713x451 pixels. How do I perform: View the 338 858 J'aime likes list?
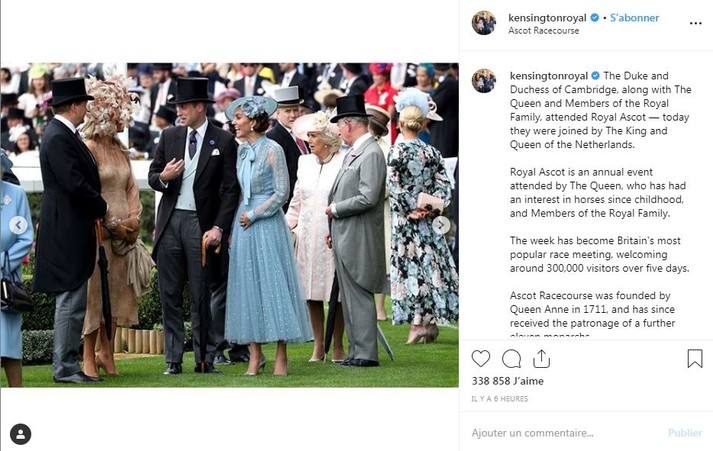point(507,381)
